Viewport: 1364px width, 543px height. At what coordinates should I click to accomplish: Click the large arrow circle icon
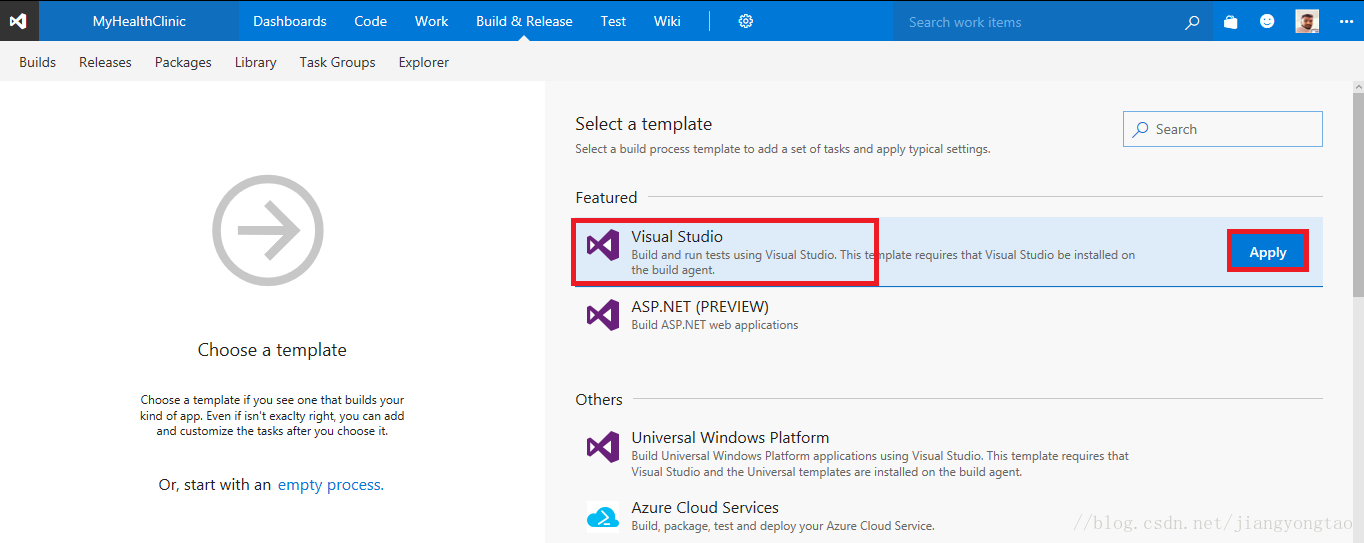click(x=268, y=231)
